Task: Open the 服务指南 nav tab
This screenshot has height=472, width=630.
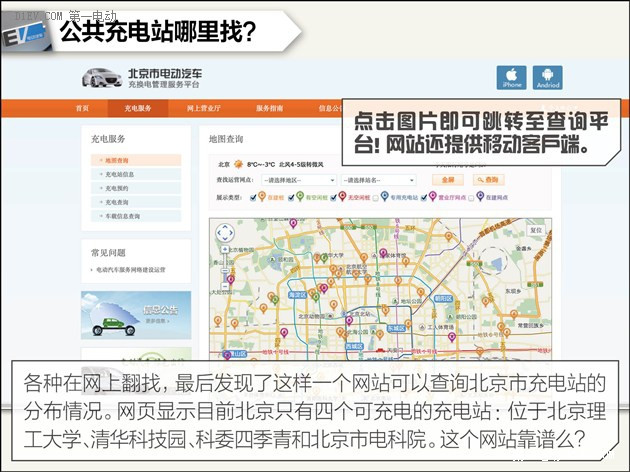Action: [x=270, y=108]
